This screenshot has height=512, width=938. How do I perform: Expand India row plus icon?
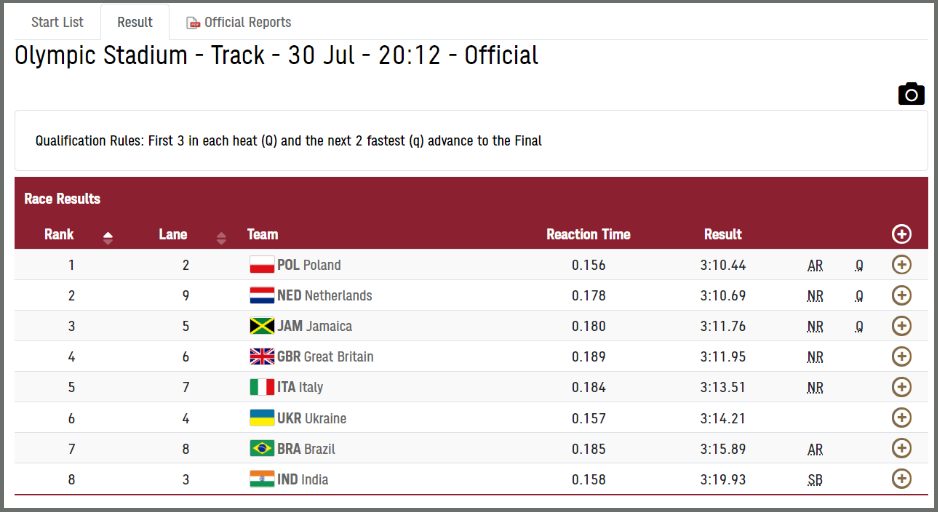click(x=902, y=479)
